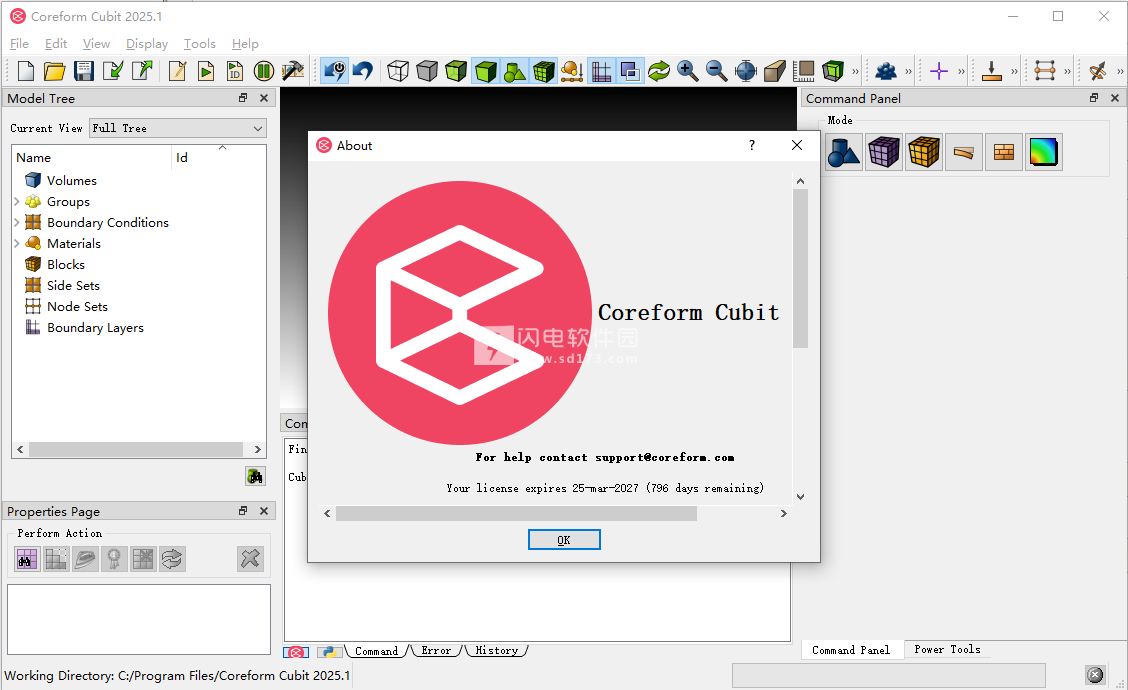Viewport: 1128px width, 690px height.
Task: Open a file using the yellow folder icon
Action: [55, 71]
